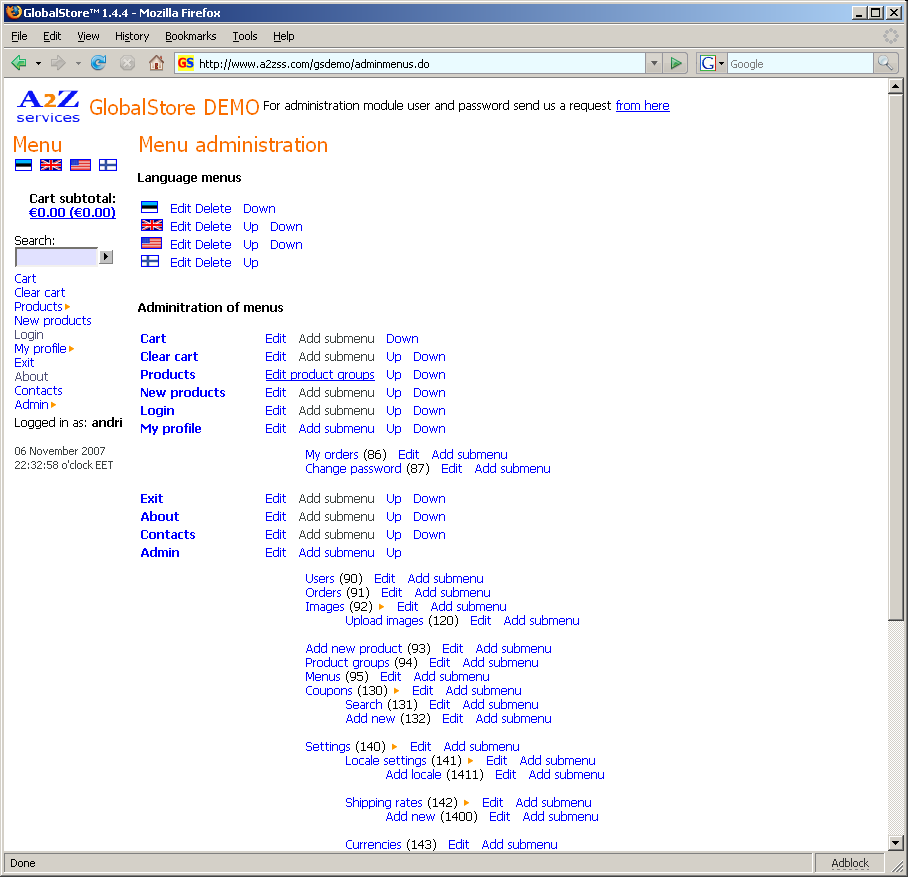908x877 pixels.
Task: Expand the Products submenu arrow in sidebar
Action: pyautogui.click(x=68, y=307)
